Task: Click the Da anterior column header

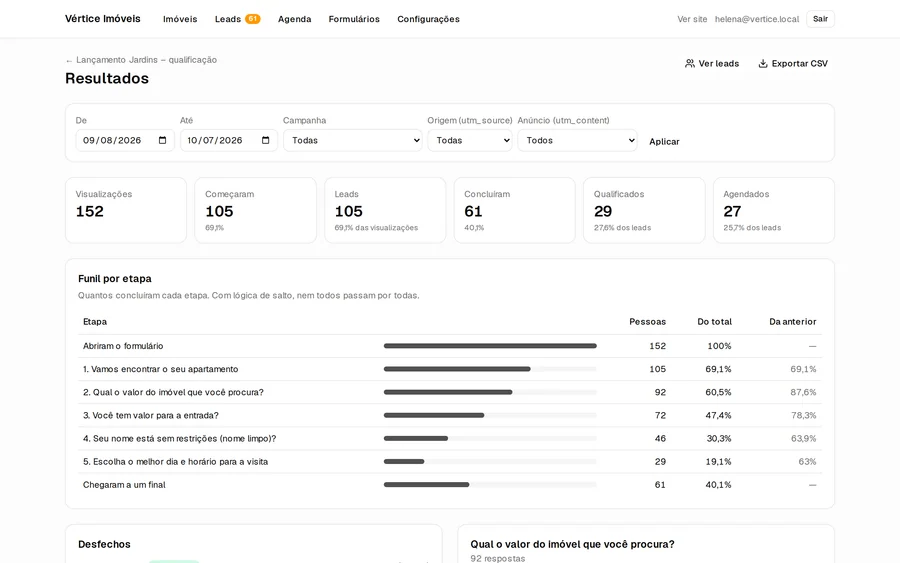Action: (x=793, y=322)
